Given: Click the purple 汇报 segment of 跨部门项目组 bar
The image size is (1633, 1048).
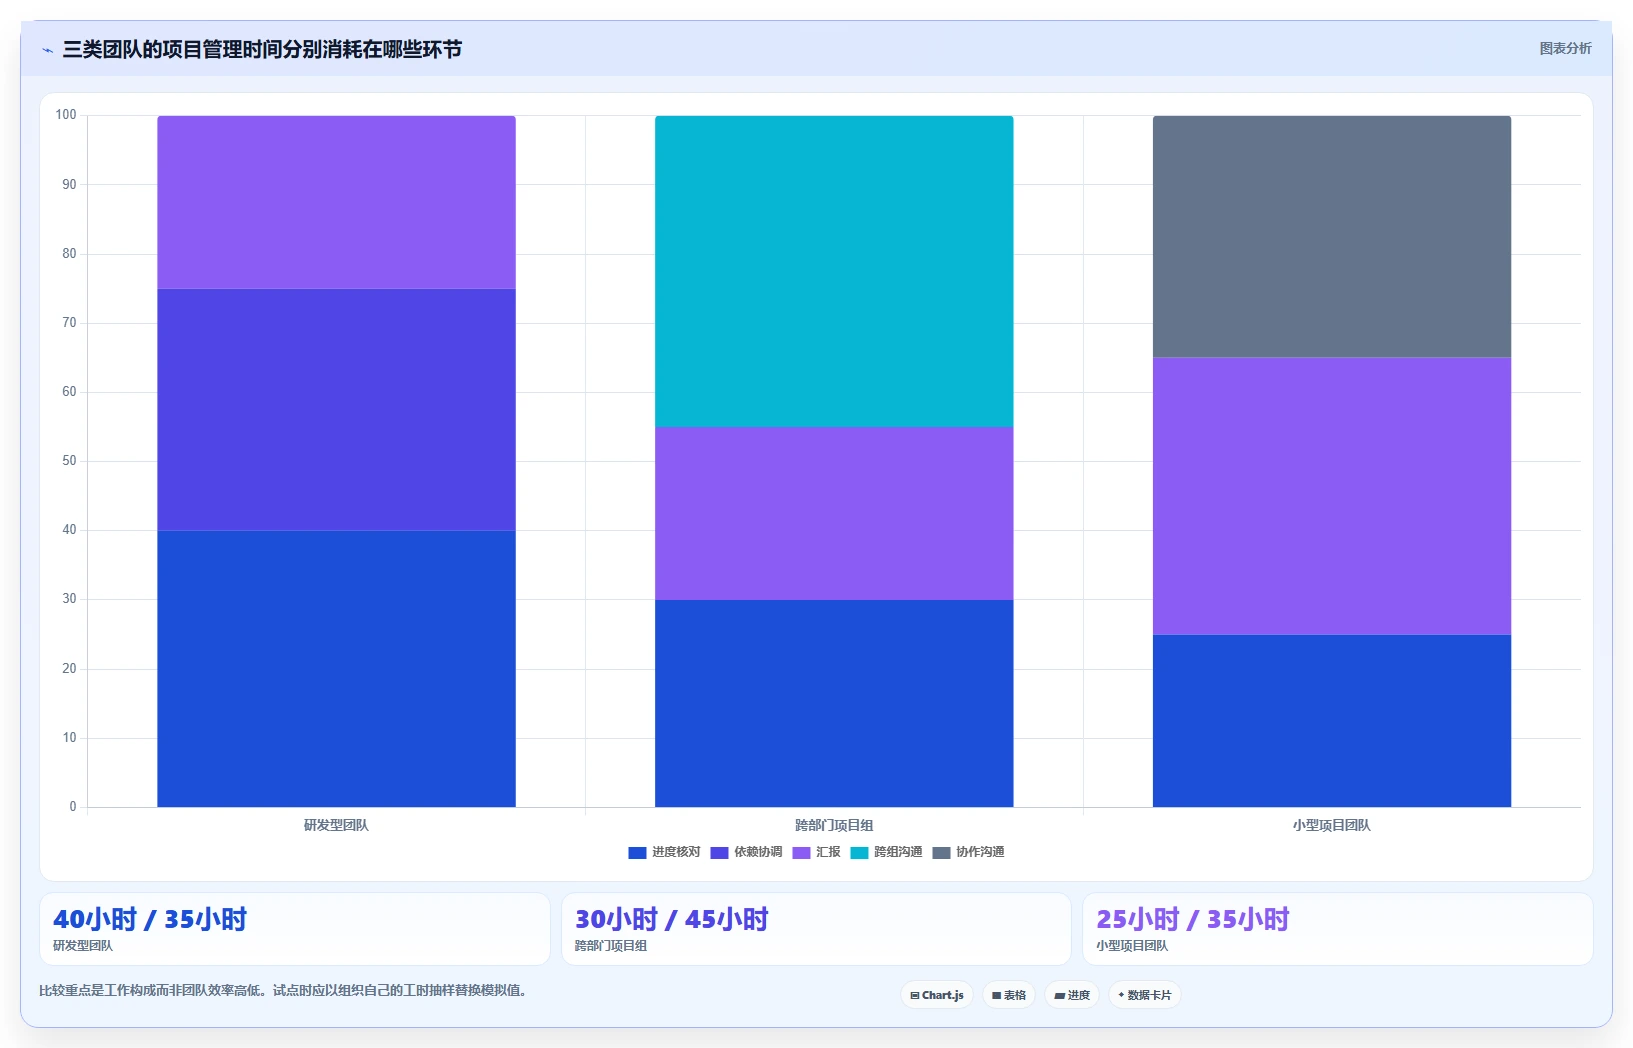Looking at the screenshot, I should point(834,513).
